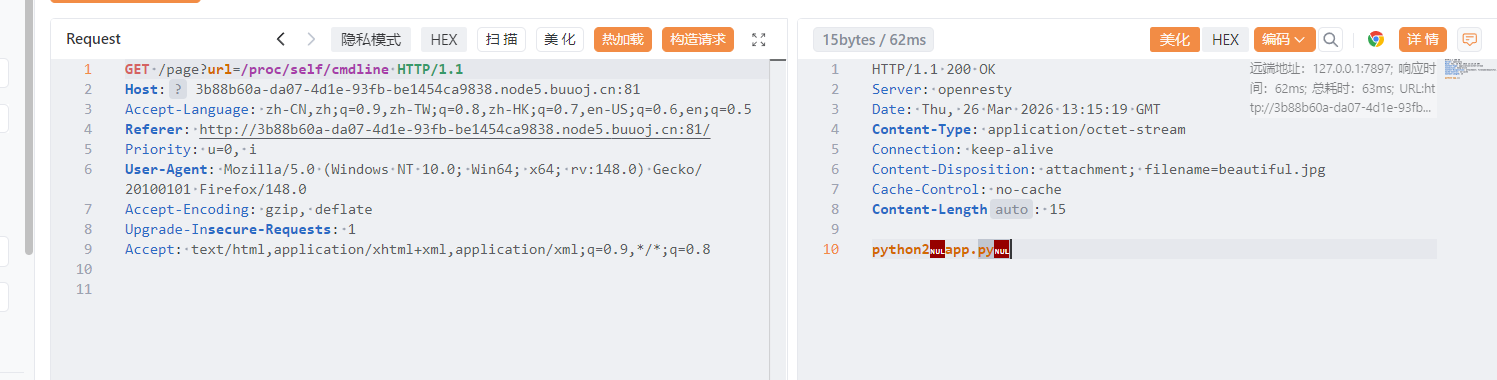
Task: Open the 编码 encoding dropdown
Action: tap(1284, 39)
